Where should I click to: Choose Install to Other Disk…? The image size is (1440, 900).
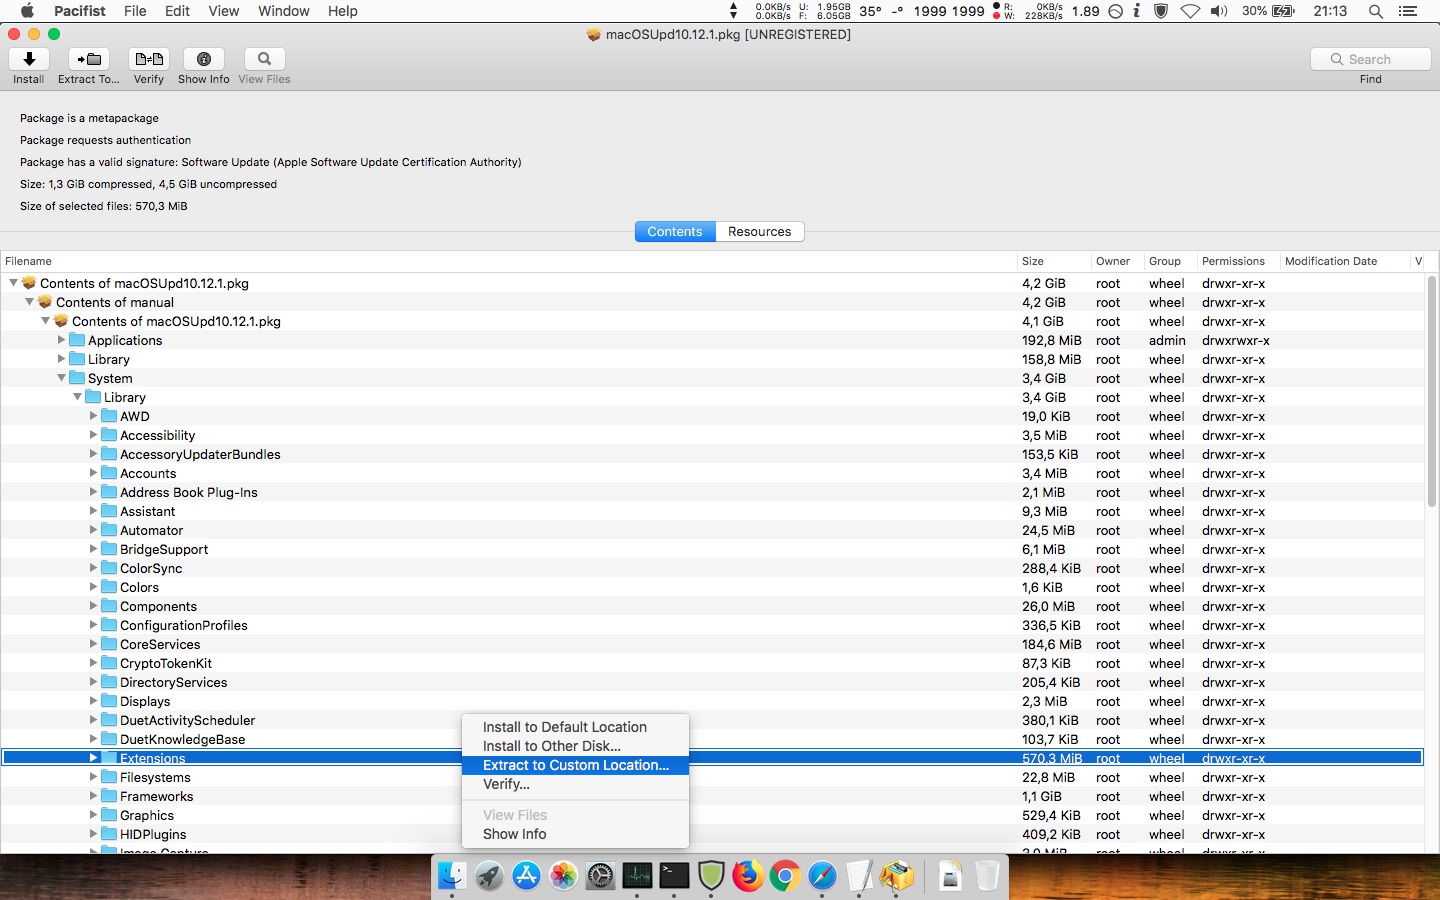click(x=575, y=746)
